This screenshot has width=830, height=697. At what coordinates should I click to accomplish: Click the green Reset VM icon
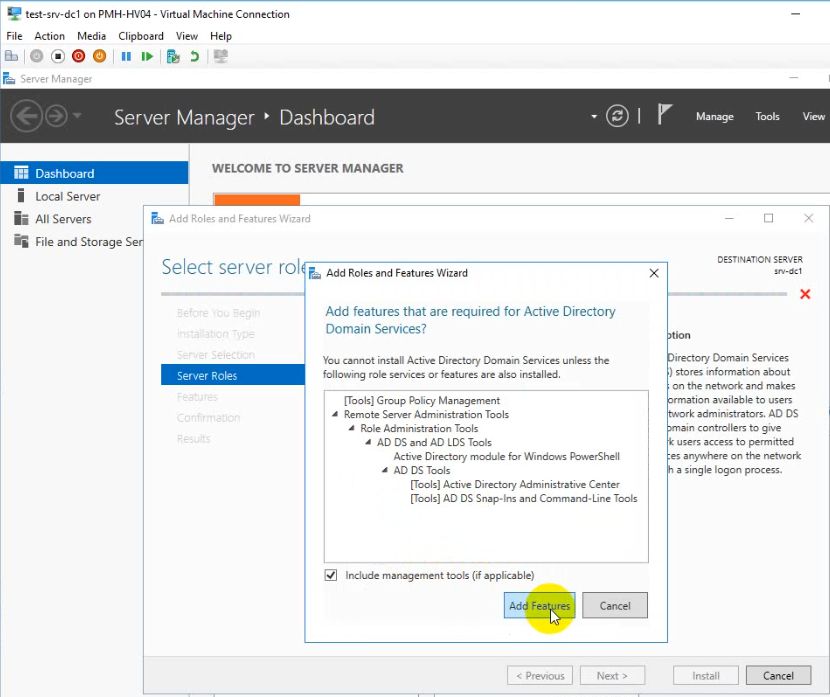pos(147,56)
